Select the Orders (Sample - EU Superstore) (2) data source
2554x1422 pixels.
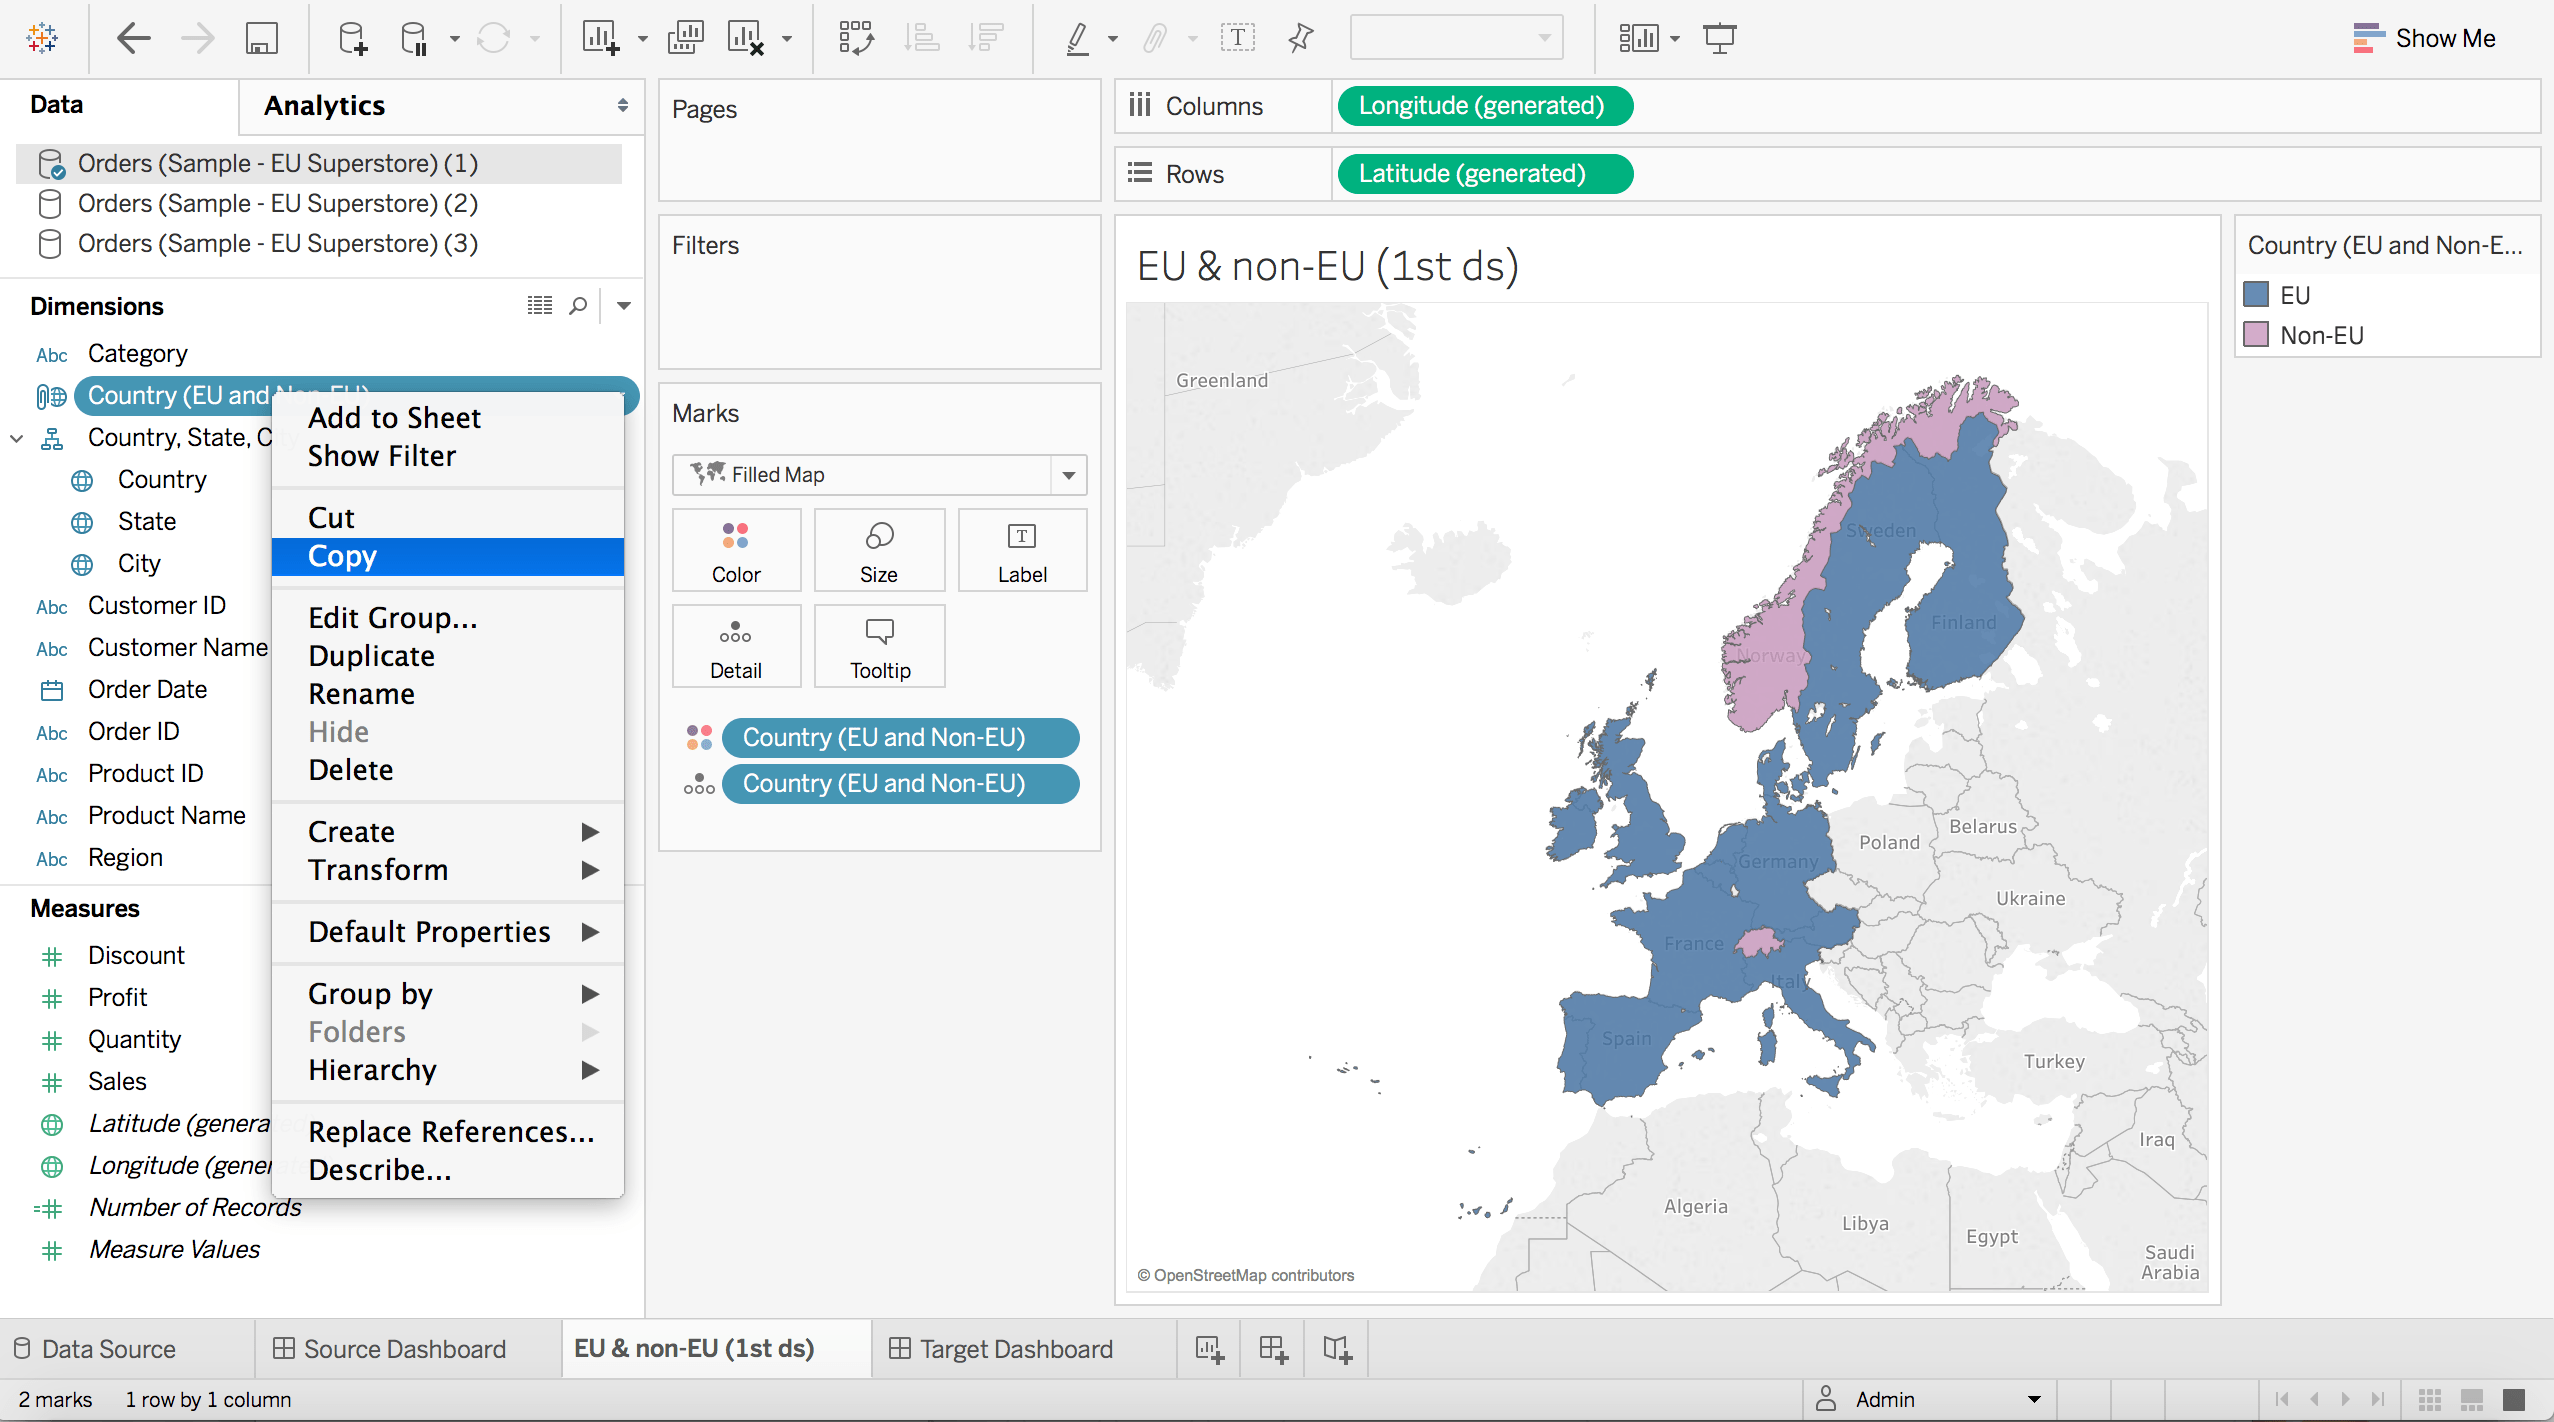[x=277, y=203]
